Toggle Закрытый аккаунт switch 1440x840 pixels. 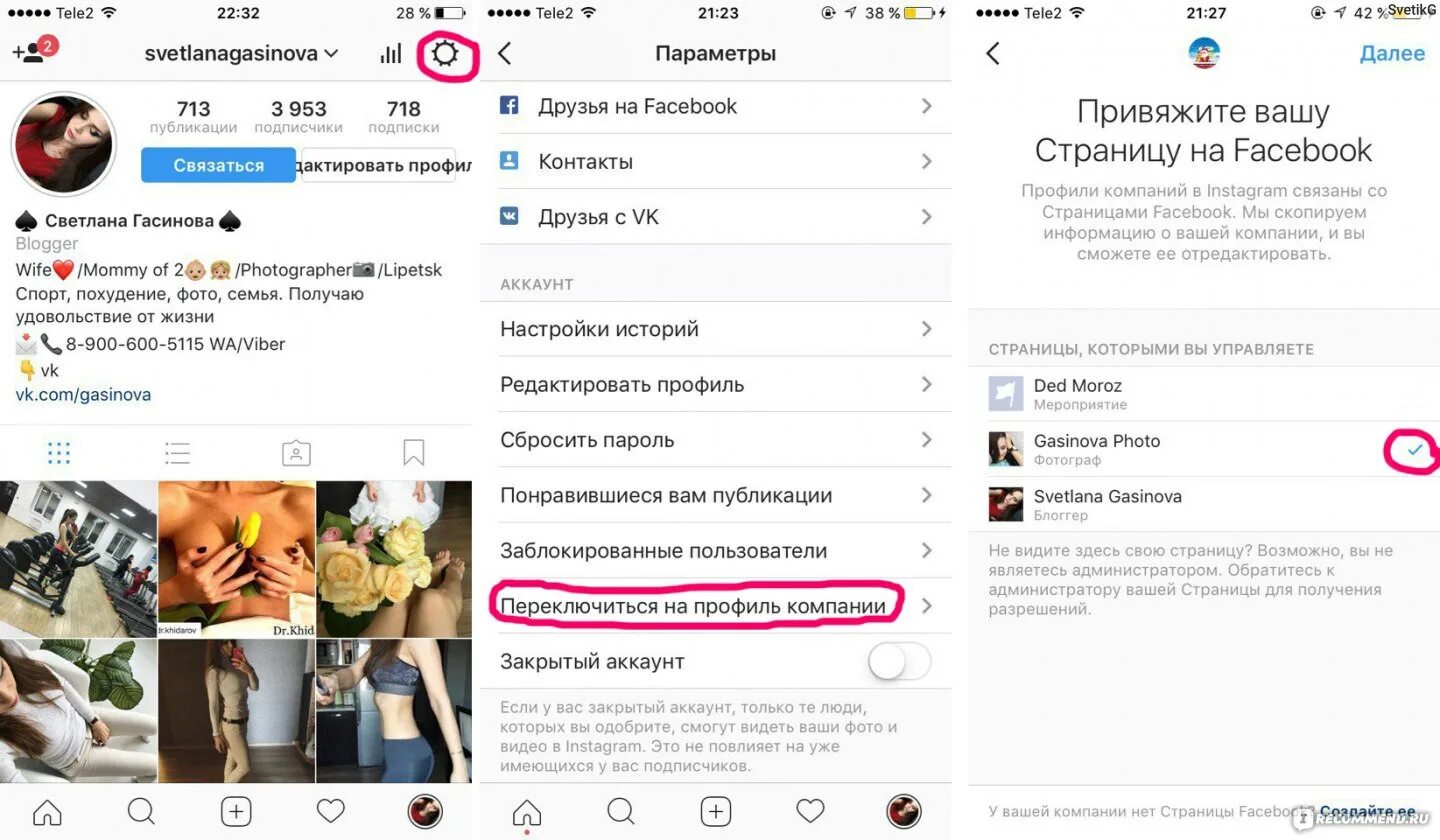(x=899, y=661)
